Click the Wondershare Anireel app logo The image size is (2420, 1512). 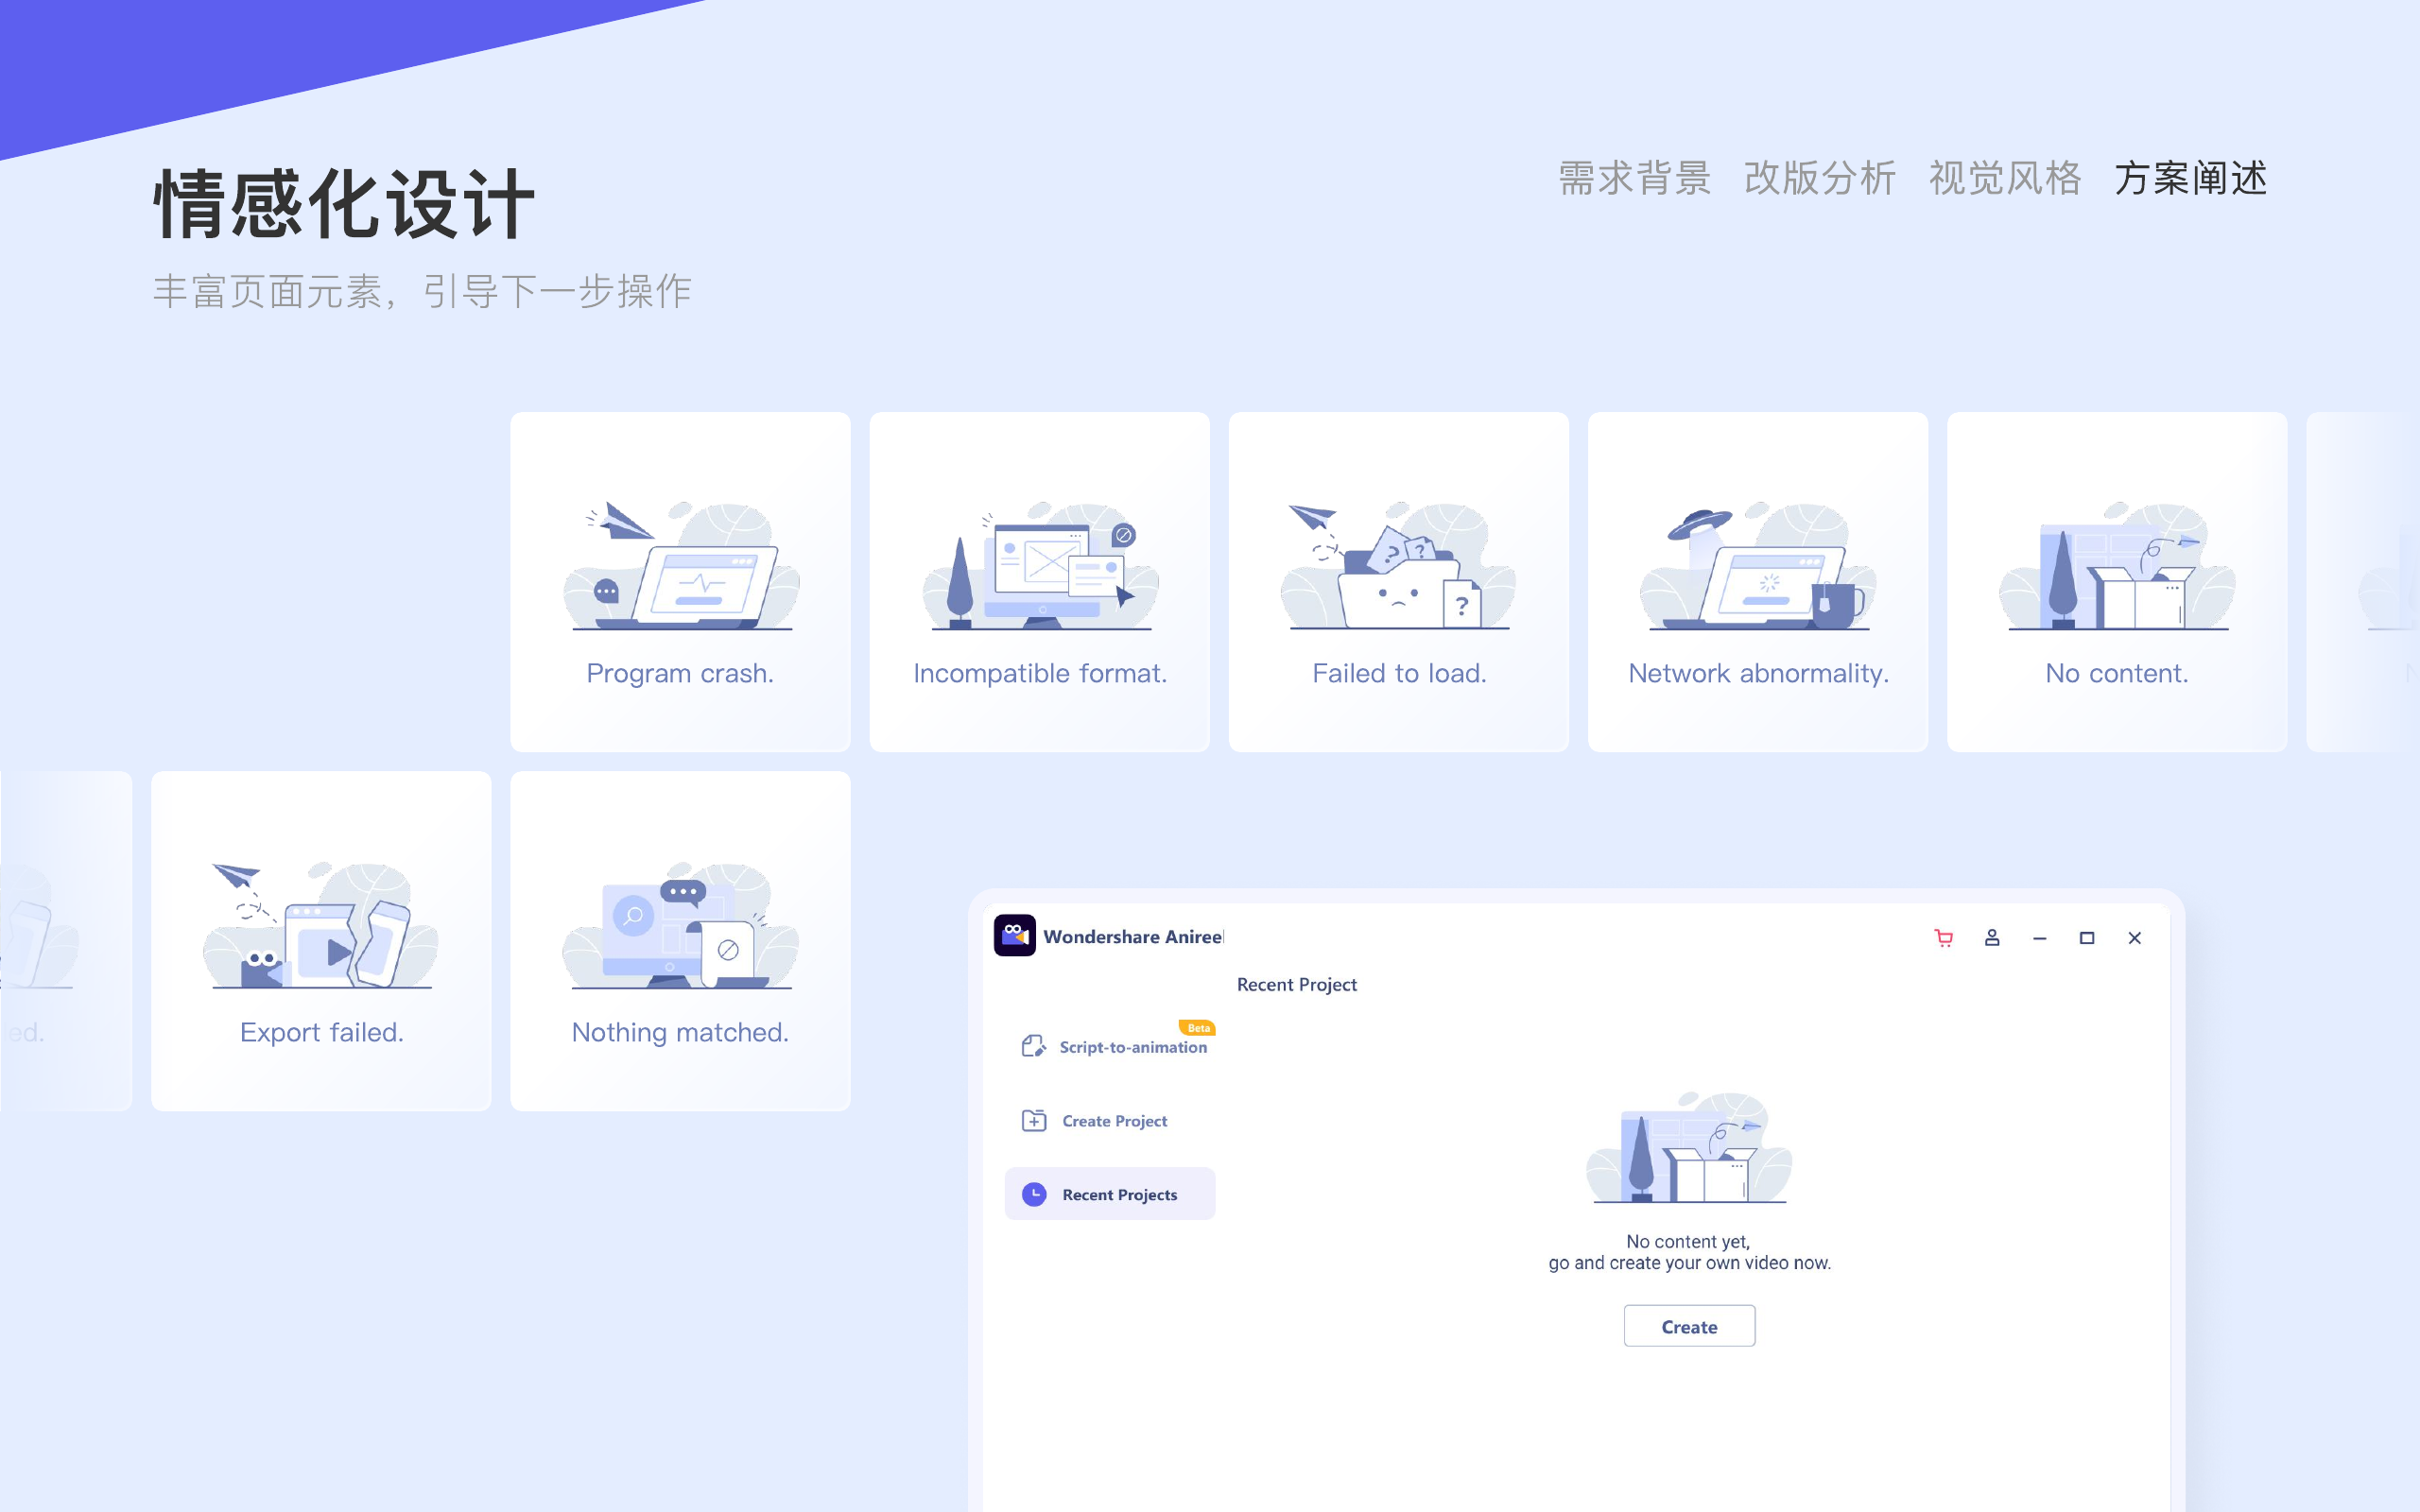click(x=1014, y=936)
